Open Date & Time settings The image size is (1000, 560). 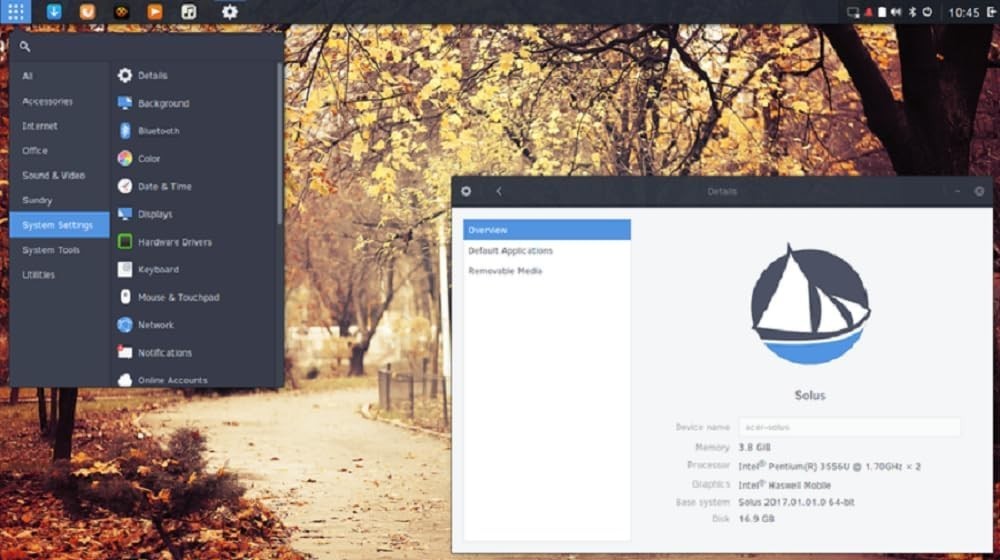pos(195,186)
